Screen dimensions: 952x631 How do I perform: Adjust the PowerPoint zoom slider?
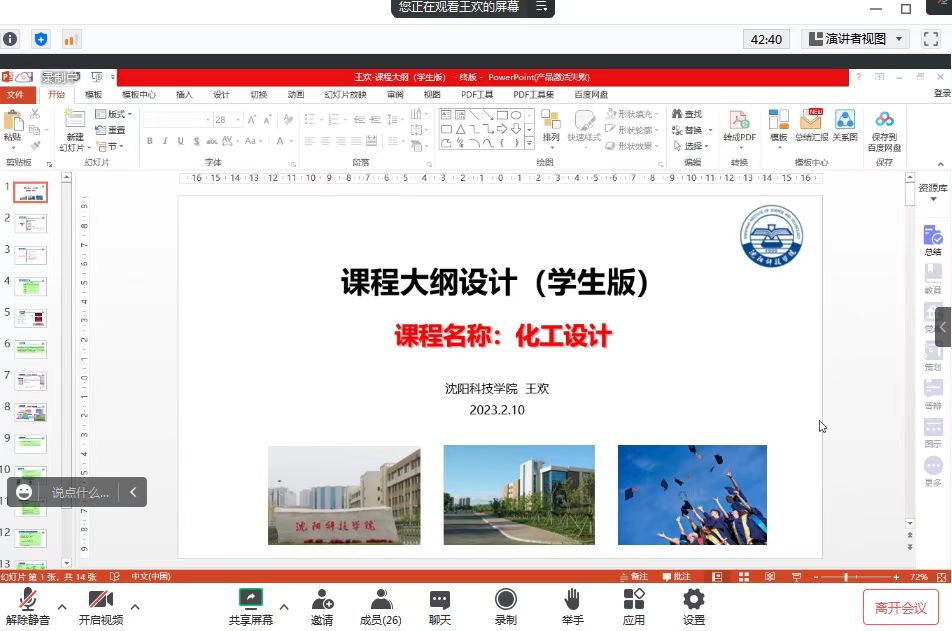pyautogui.click(x=846, y=577)
